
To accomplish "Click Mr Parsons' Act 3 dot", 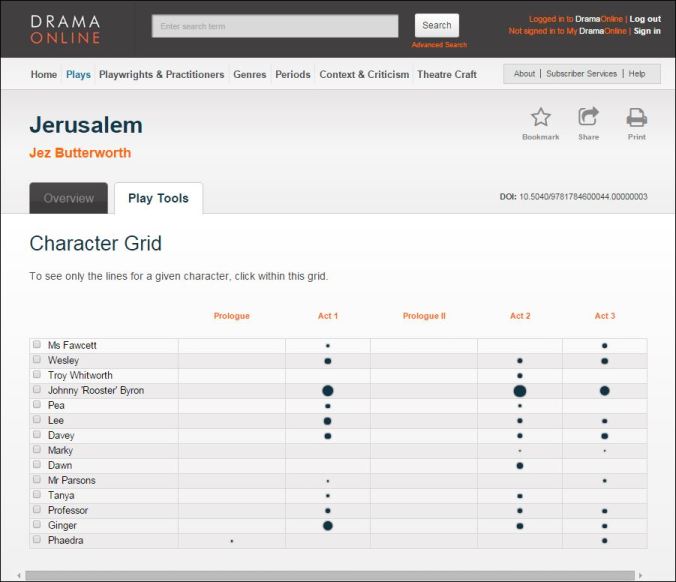I will tap(604, 481).
